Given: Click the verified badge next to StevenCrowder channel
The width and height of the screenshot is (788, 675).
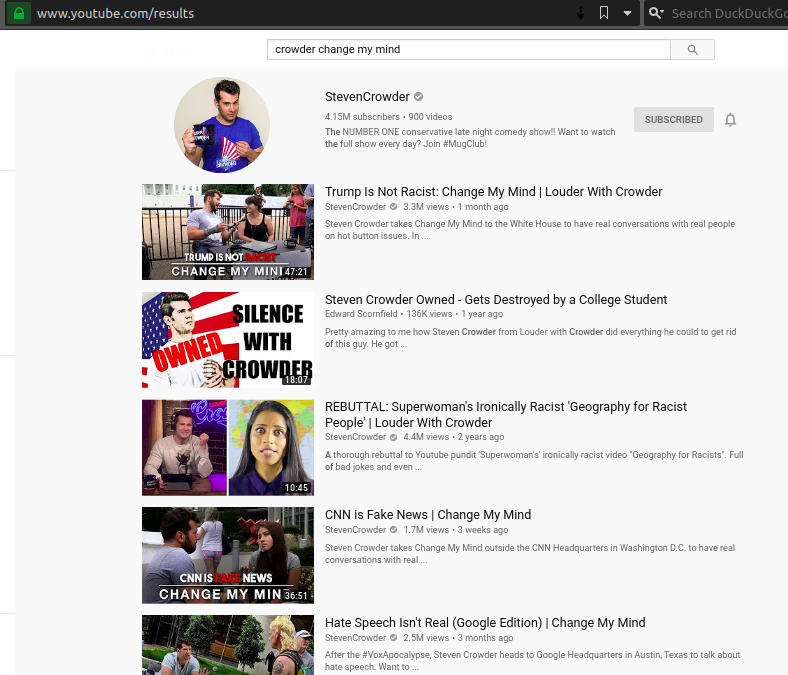Looking at the screenshot, I should 419,97.
